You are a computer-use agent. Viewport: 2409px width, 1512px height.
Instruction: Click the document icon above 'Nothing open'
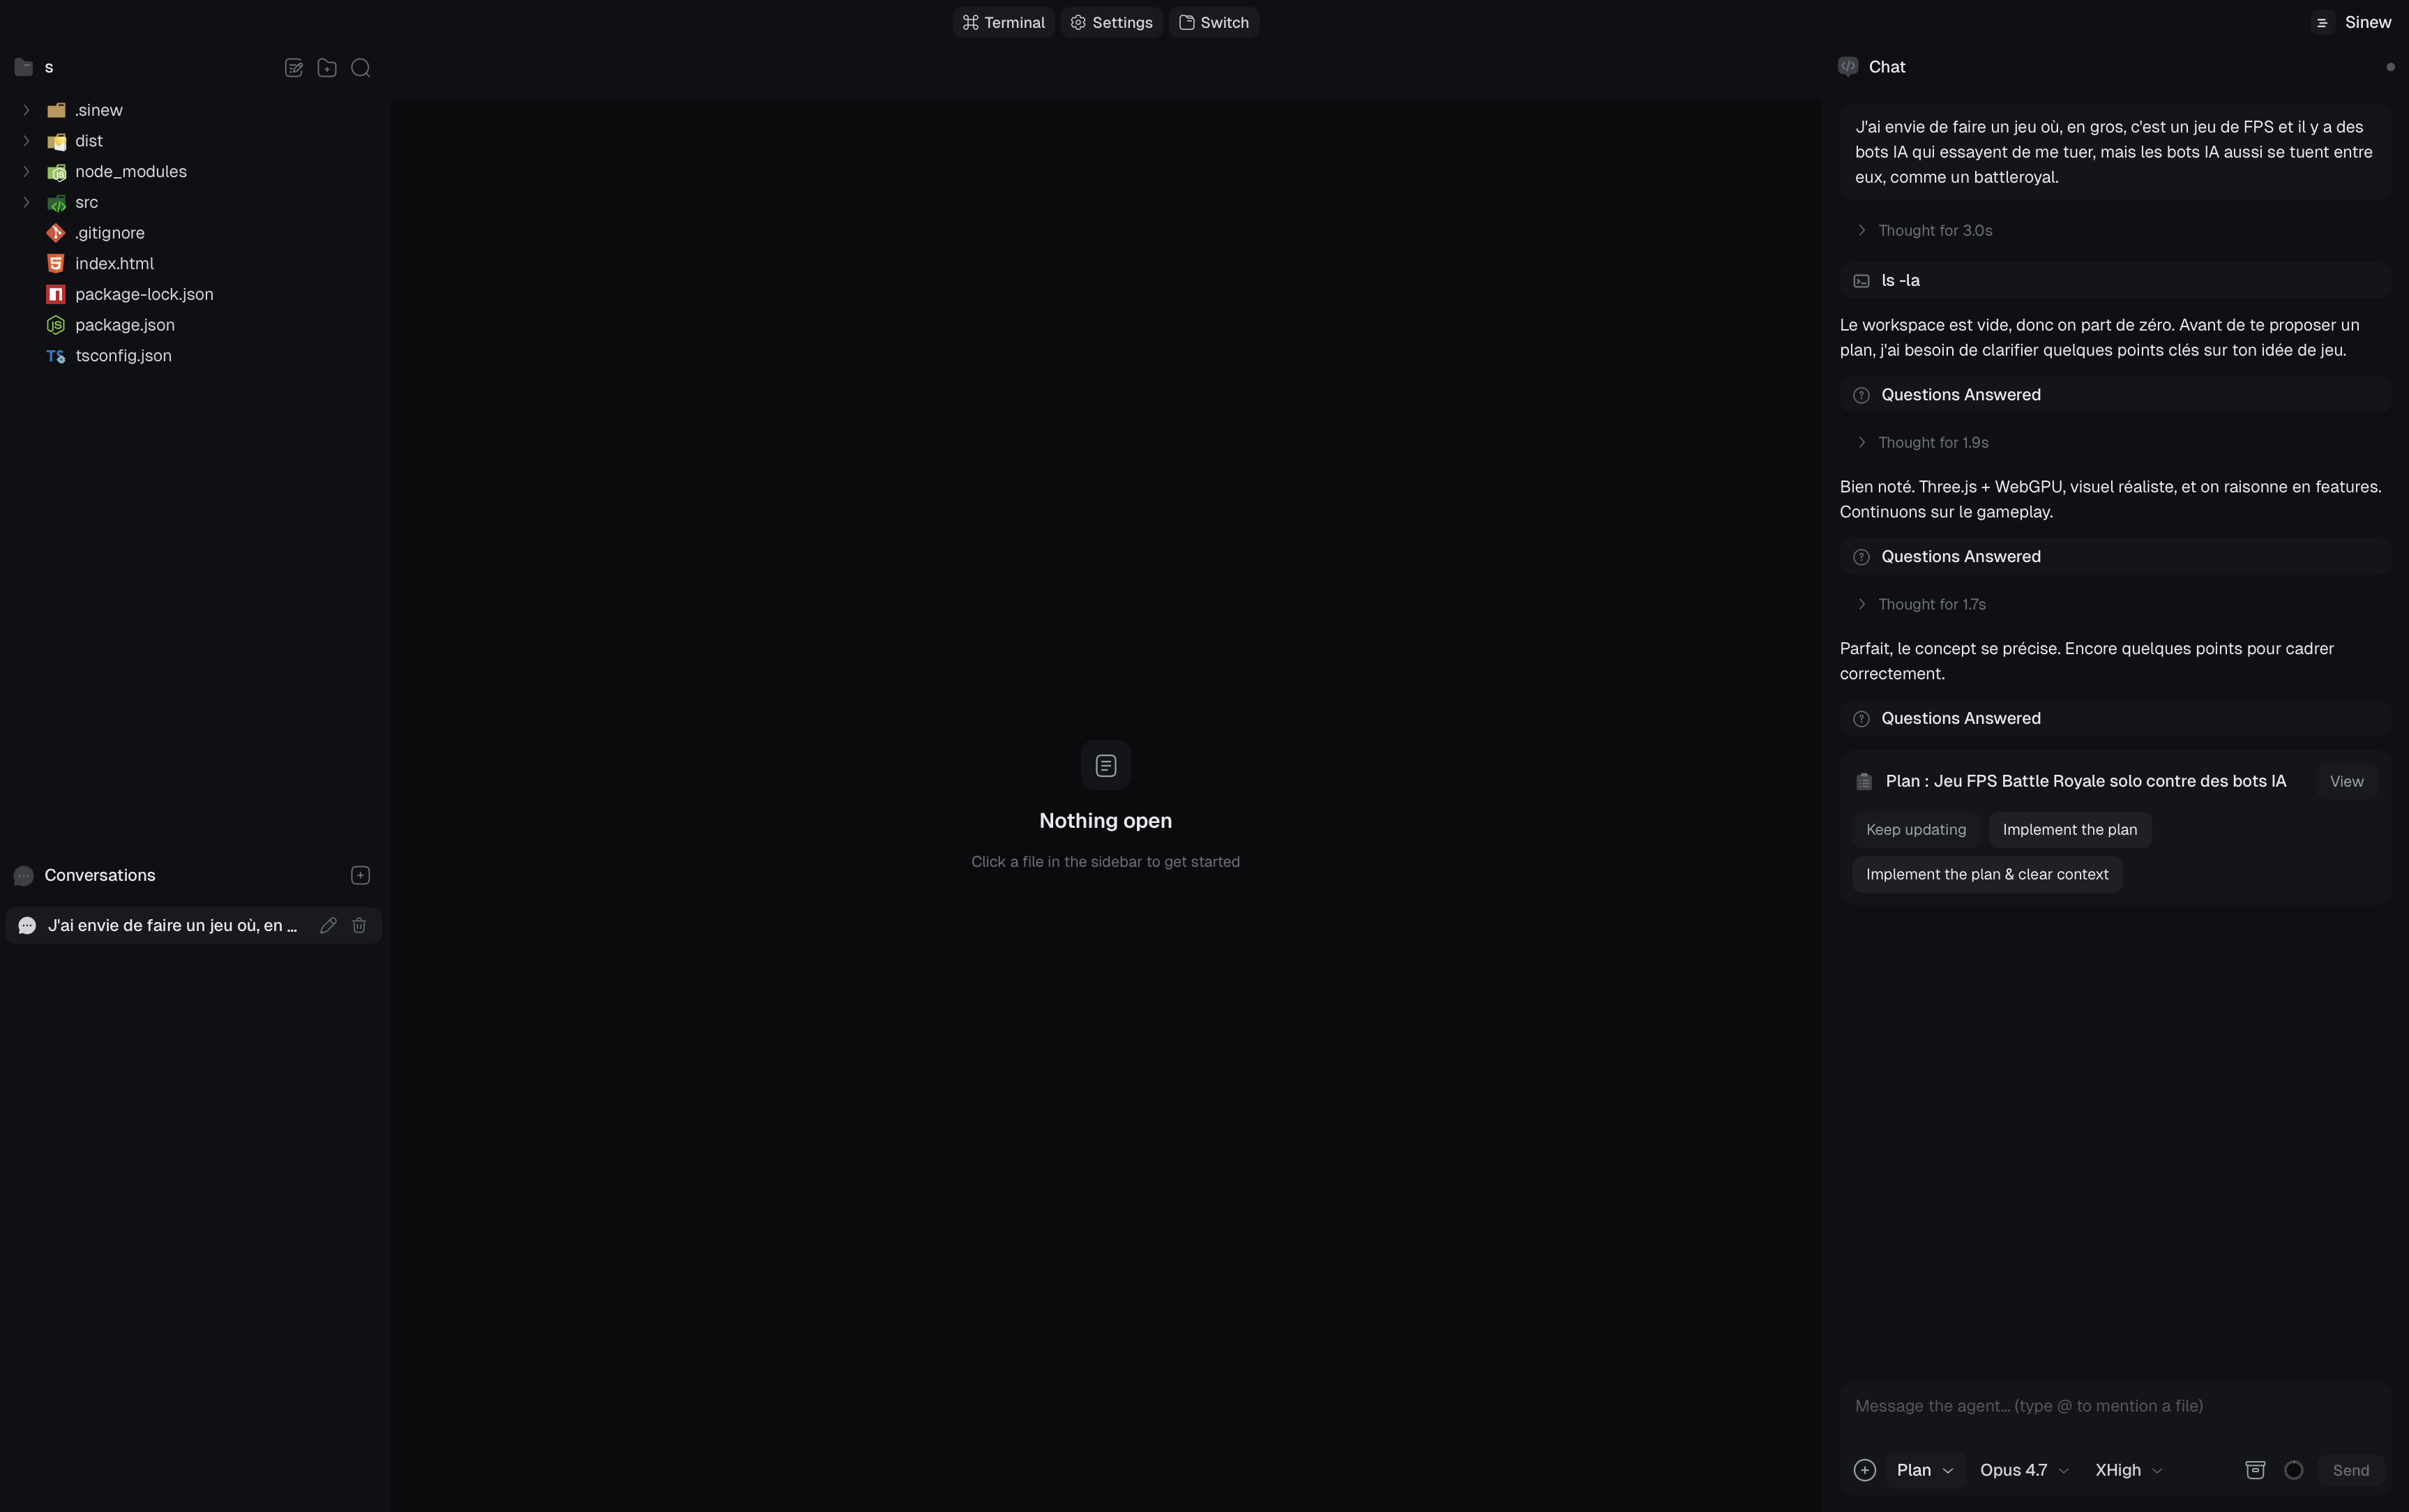click(1106, 765)
